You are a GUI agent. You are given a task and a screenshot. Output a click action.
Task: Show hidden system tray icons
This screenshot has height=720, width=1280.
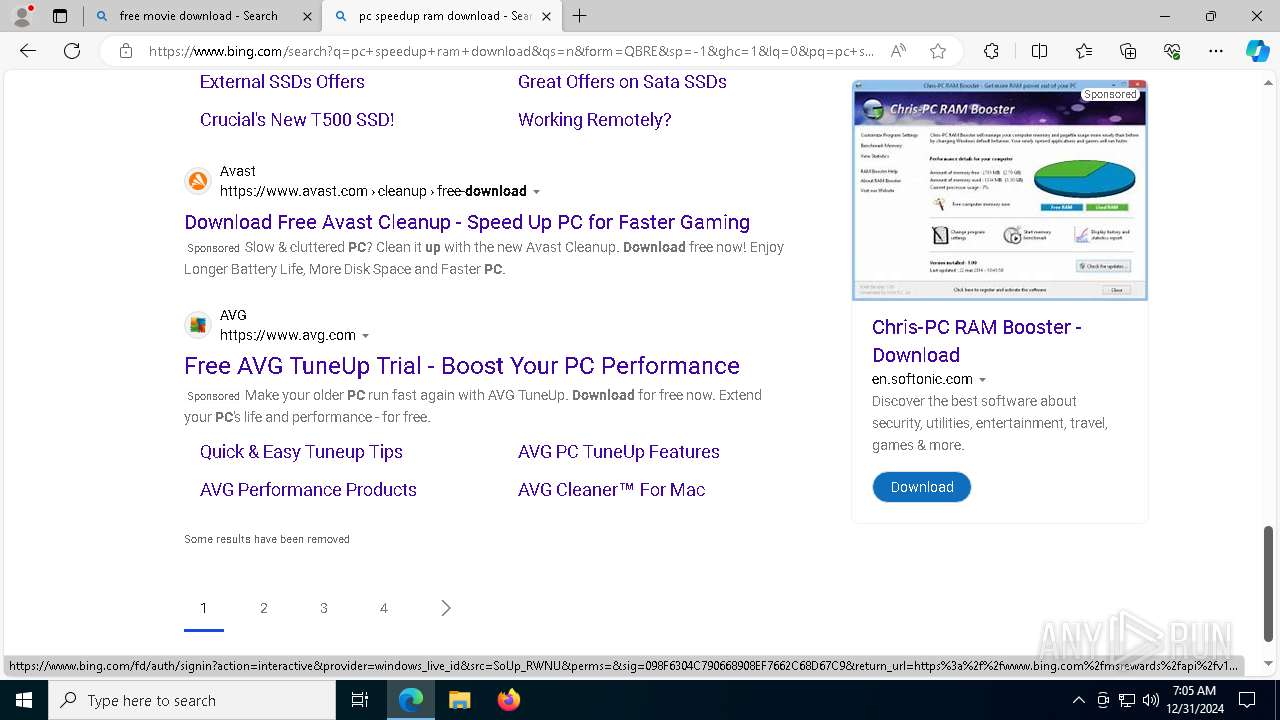coord(1078,700)
